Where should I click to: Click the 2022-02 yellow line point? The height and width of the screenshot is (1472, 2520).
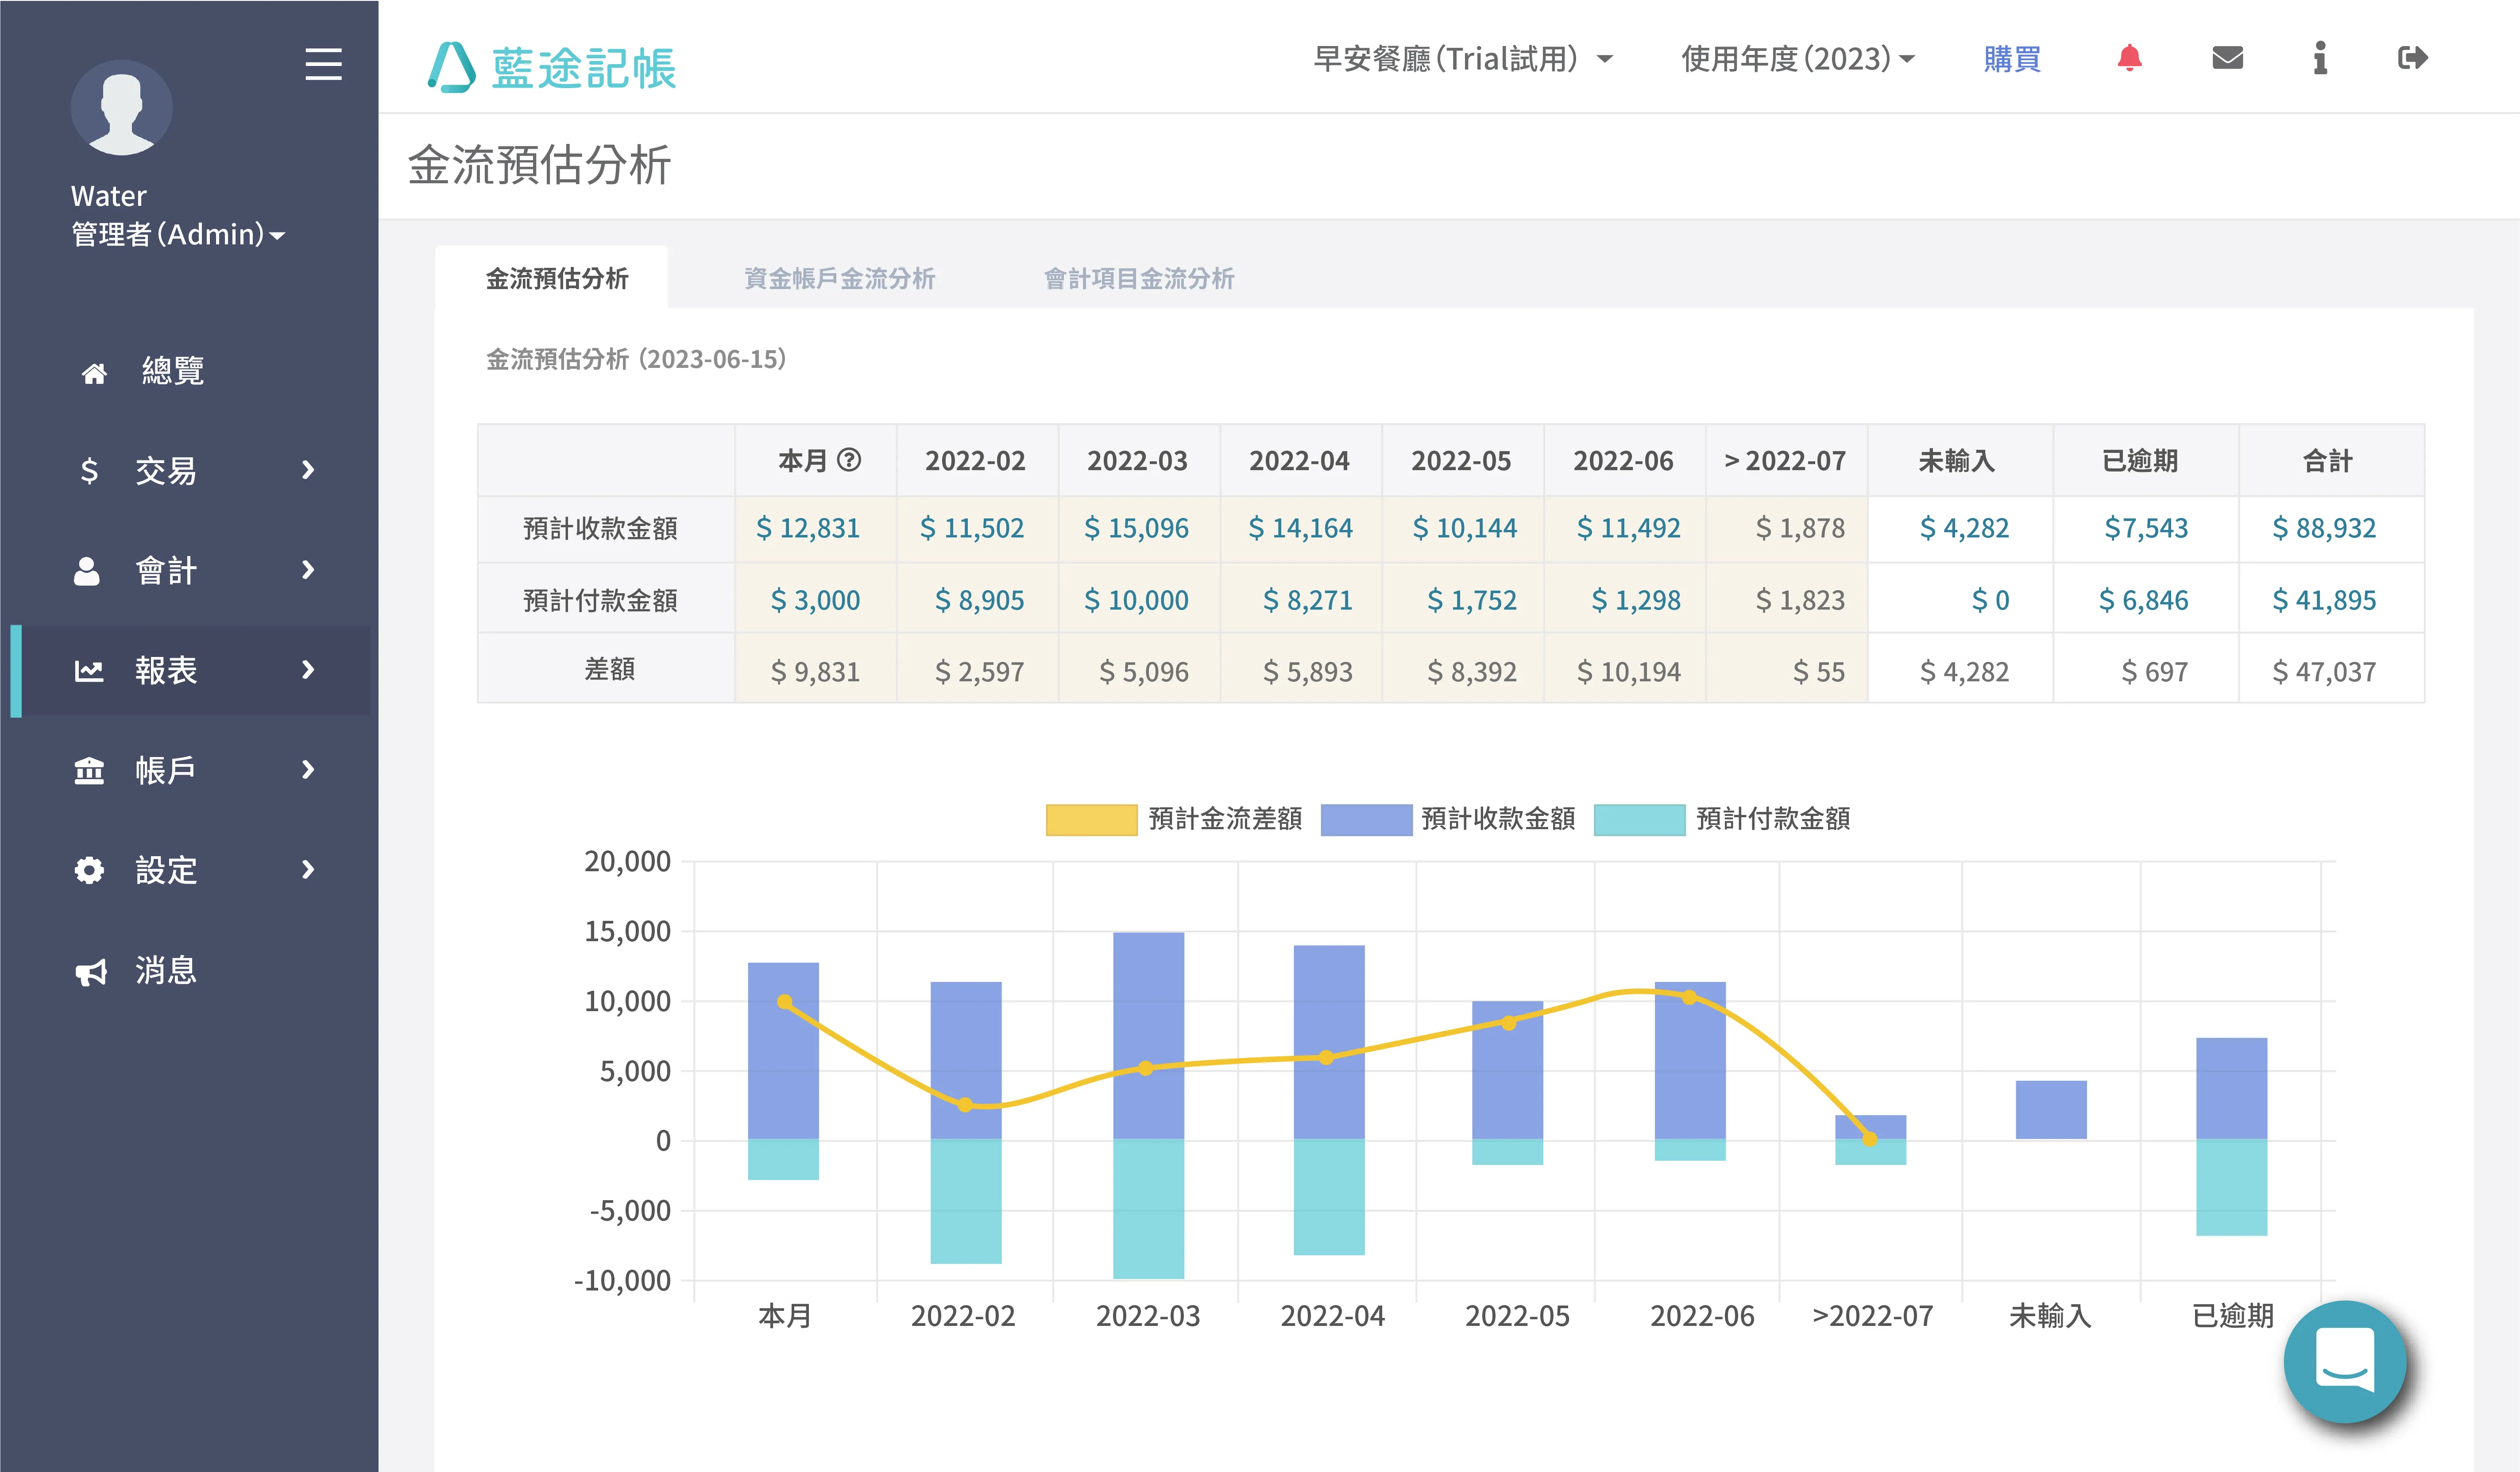coord(965,1105)
